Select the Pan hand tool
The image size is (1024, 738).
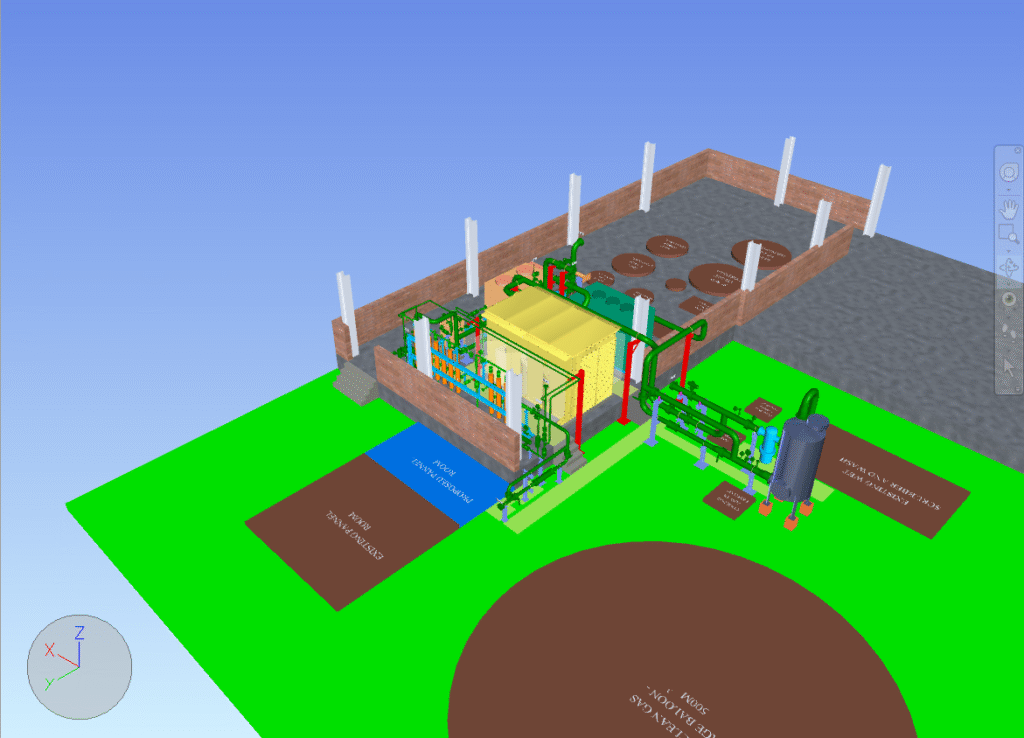pos(1009,210)
